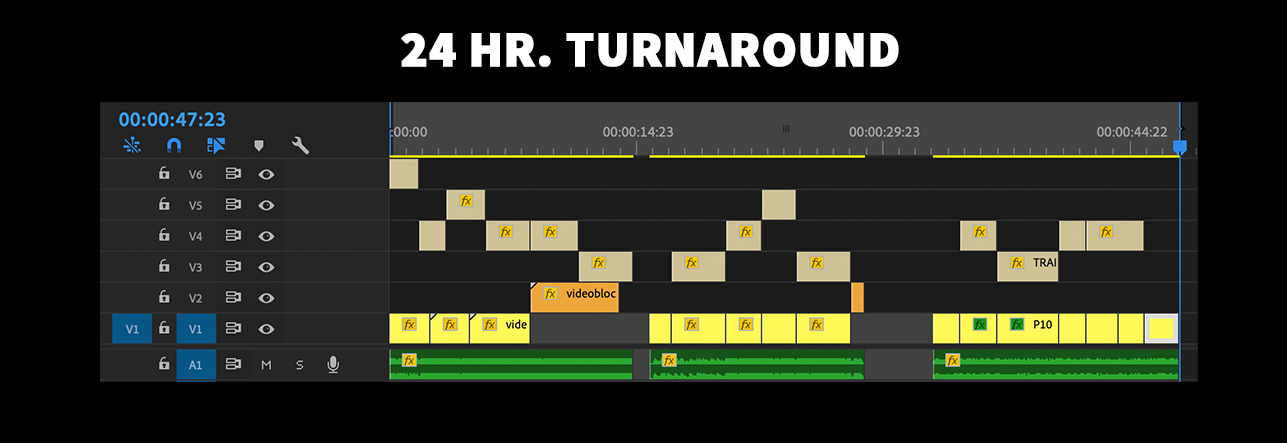Toggle sync lock on track V5
The width and height of the screenshot is (1287, 443).
(233, 205)
